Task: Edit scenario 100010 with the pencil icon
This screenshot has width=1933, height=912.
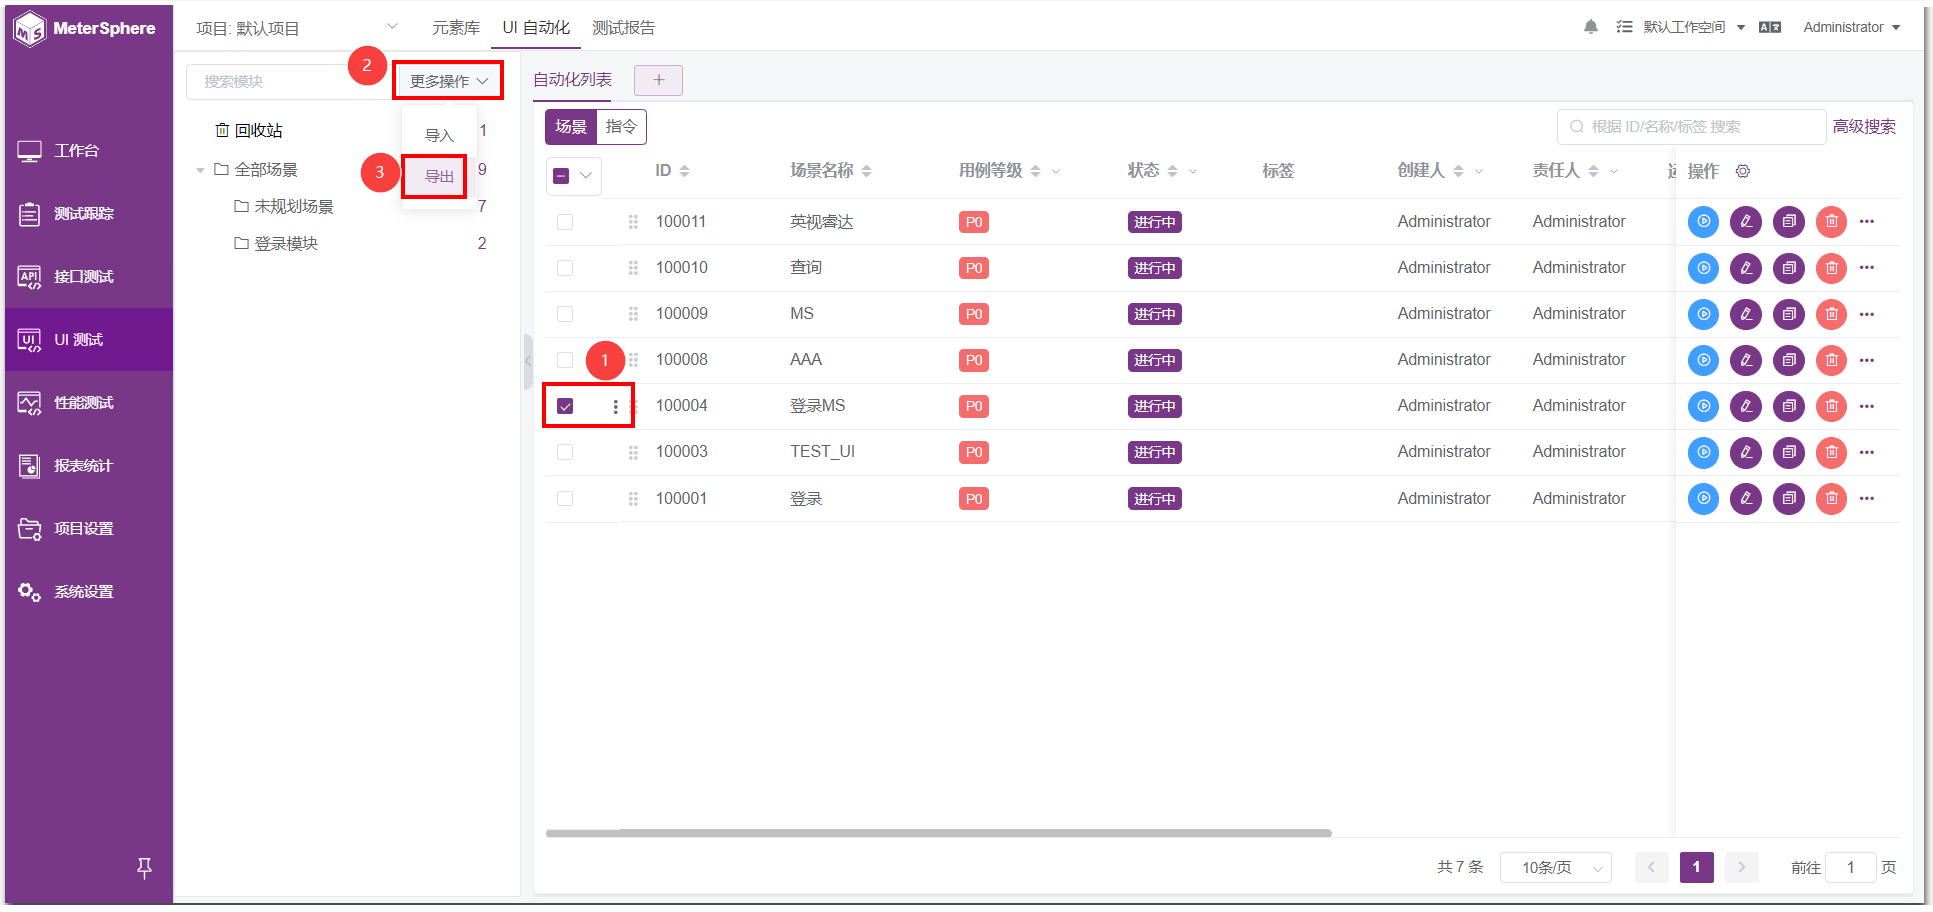Action: (x=1746, y=268)
